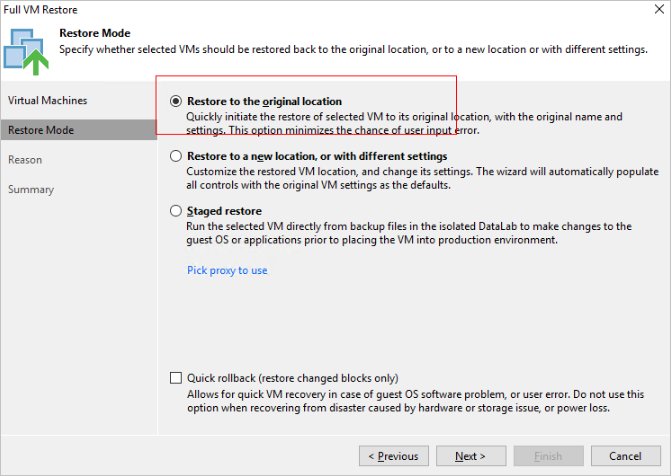This screenshot has width=671, height=476.
Task: Click the Previous button
Action: [x=393, y=456]
